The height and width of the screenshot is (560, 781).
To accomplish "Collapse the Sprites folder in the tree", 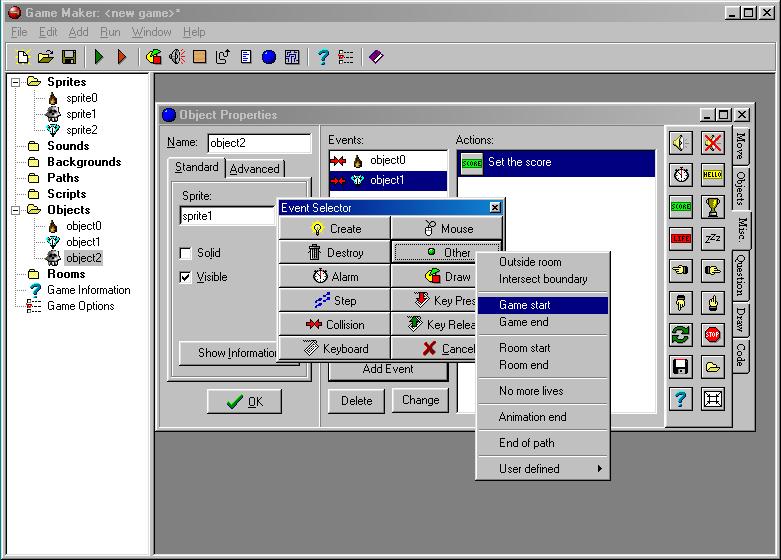I will [17, 82].
